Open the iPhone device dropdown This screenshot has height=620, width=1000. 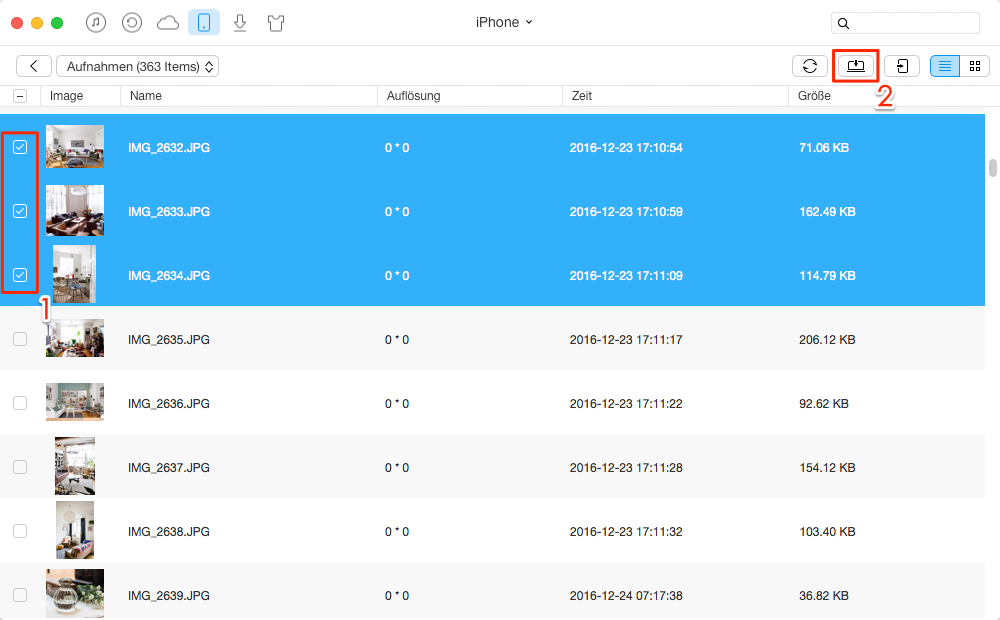(504, 22)
